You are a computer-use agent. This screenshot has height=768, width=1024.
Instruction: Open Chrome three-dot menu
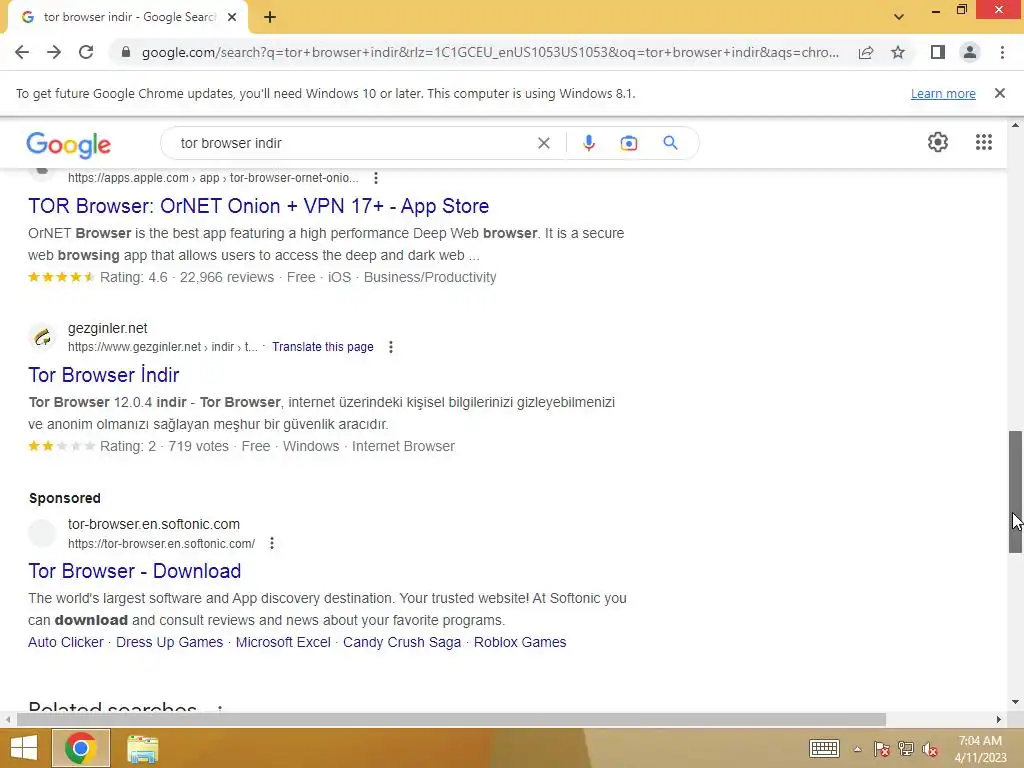[1002, 52]
